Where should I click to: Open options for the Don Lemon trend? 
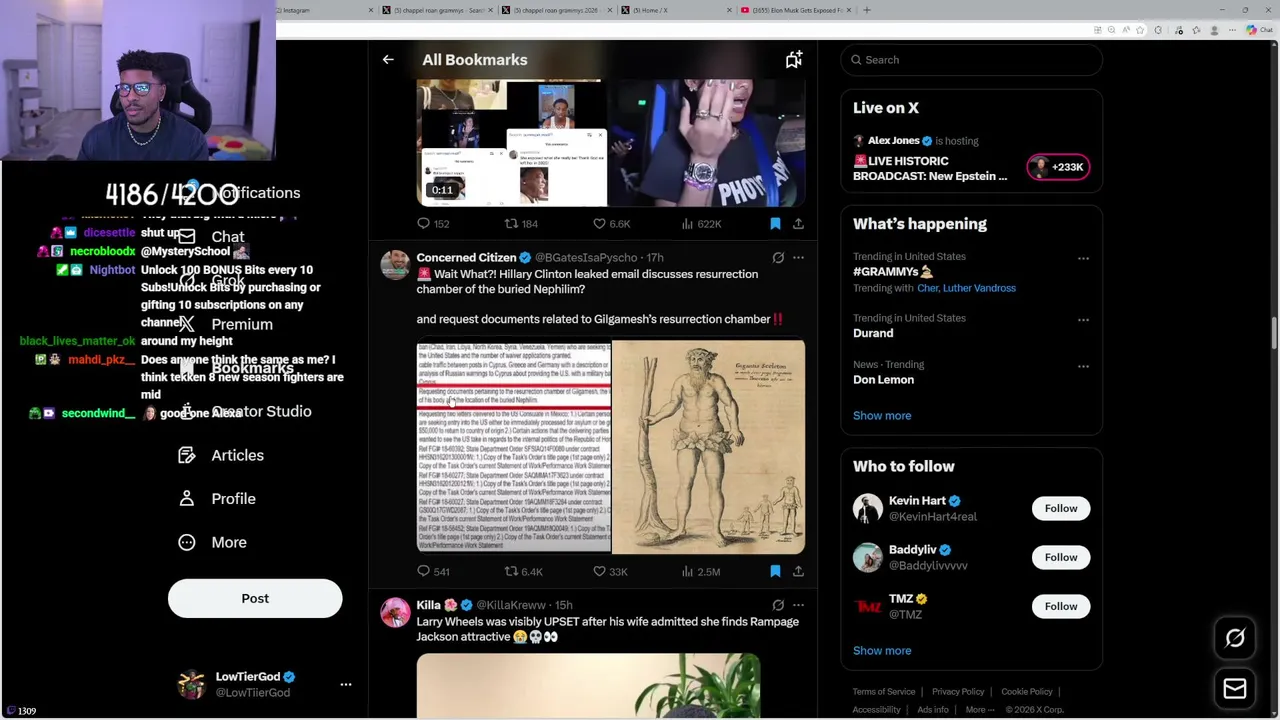tap(1083, 366)
